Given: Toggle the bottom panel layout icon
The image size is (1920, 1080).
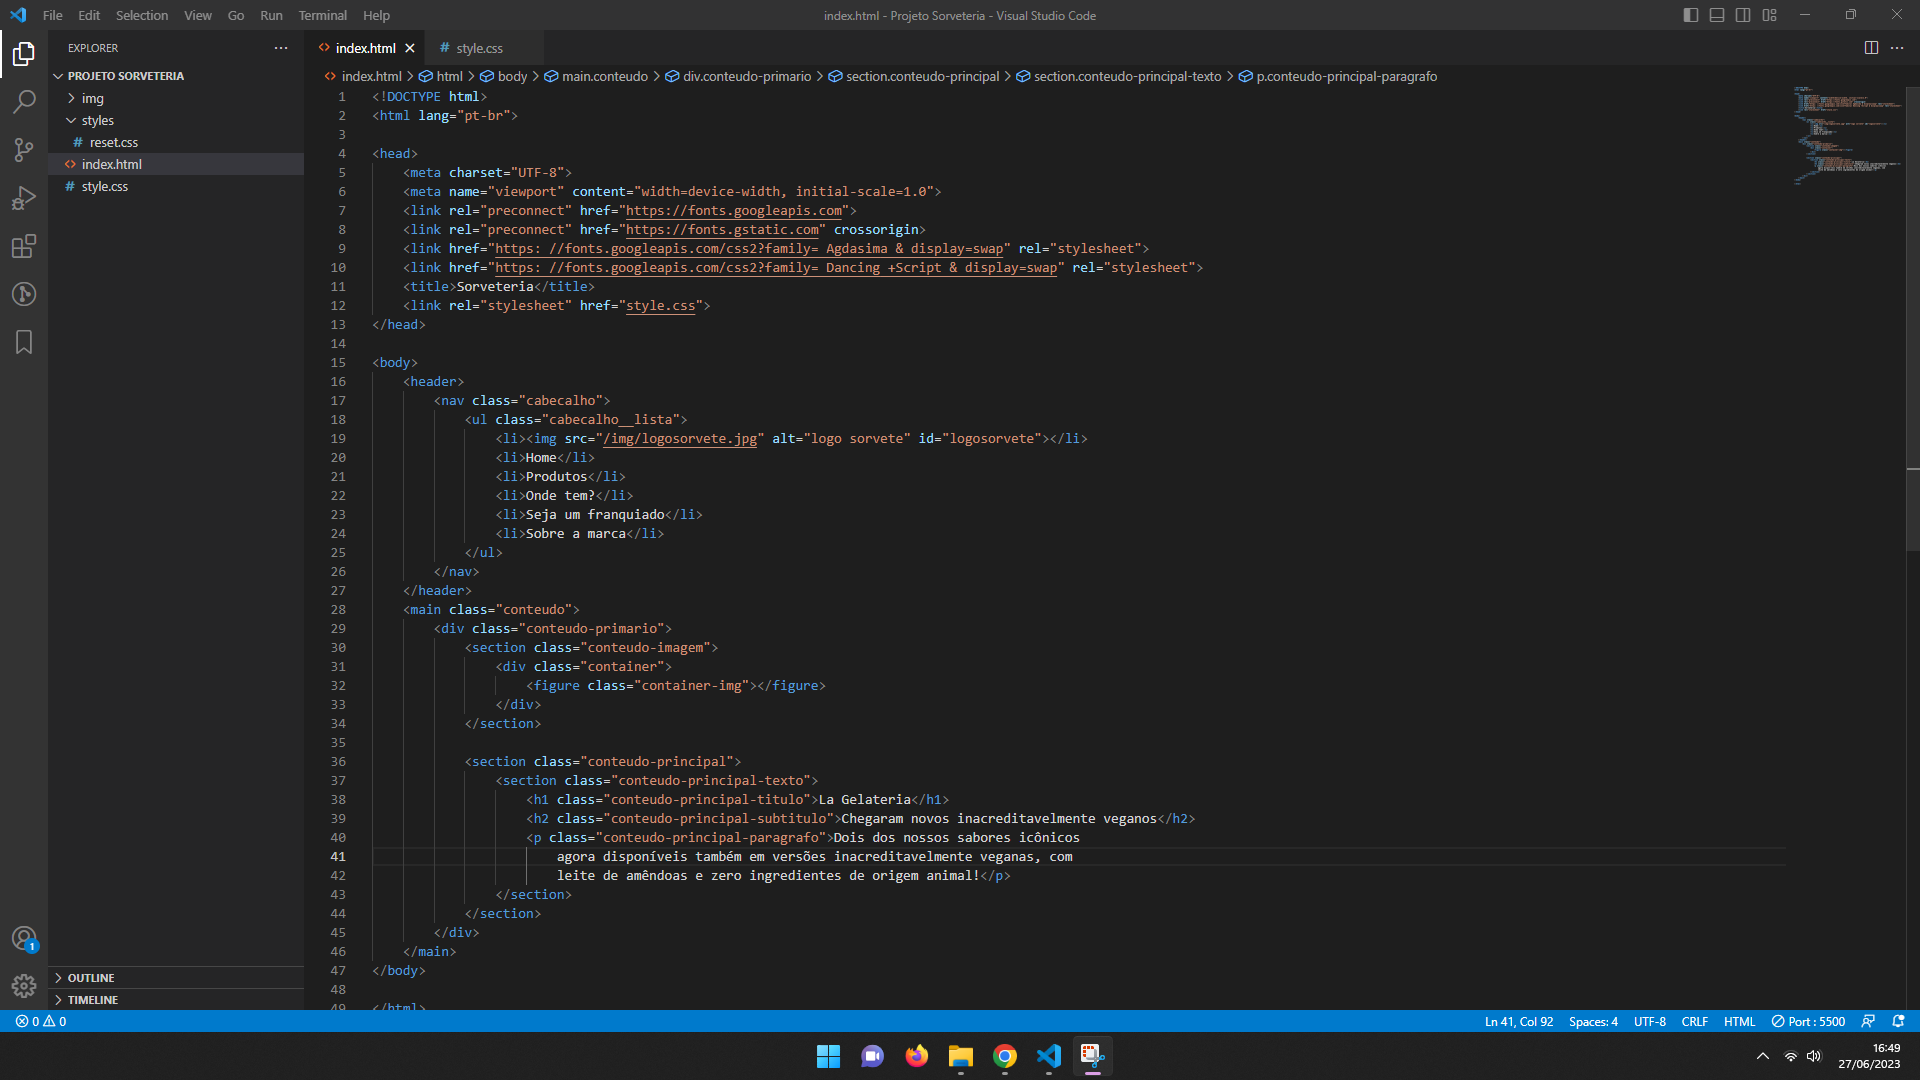Looking at the screenshot, I should click(x=1717, y=15).
